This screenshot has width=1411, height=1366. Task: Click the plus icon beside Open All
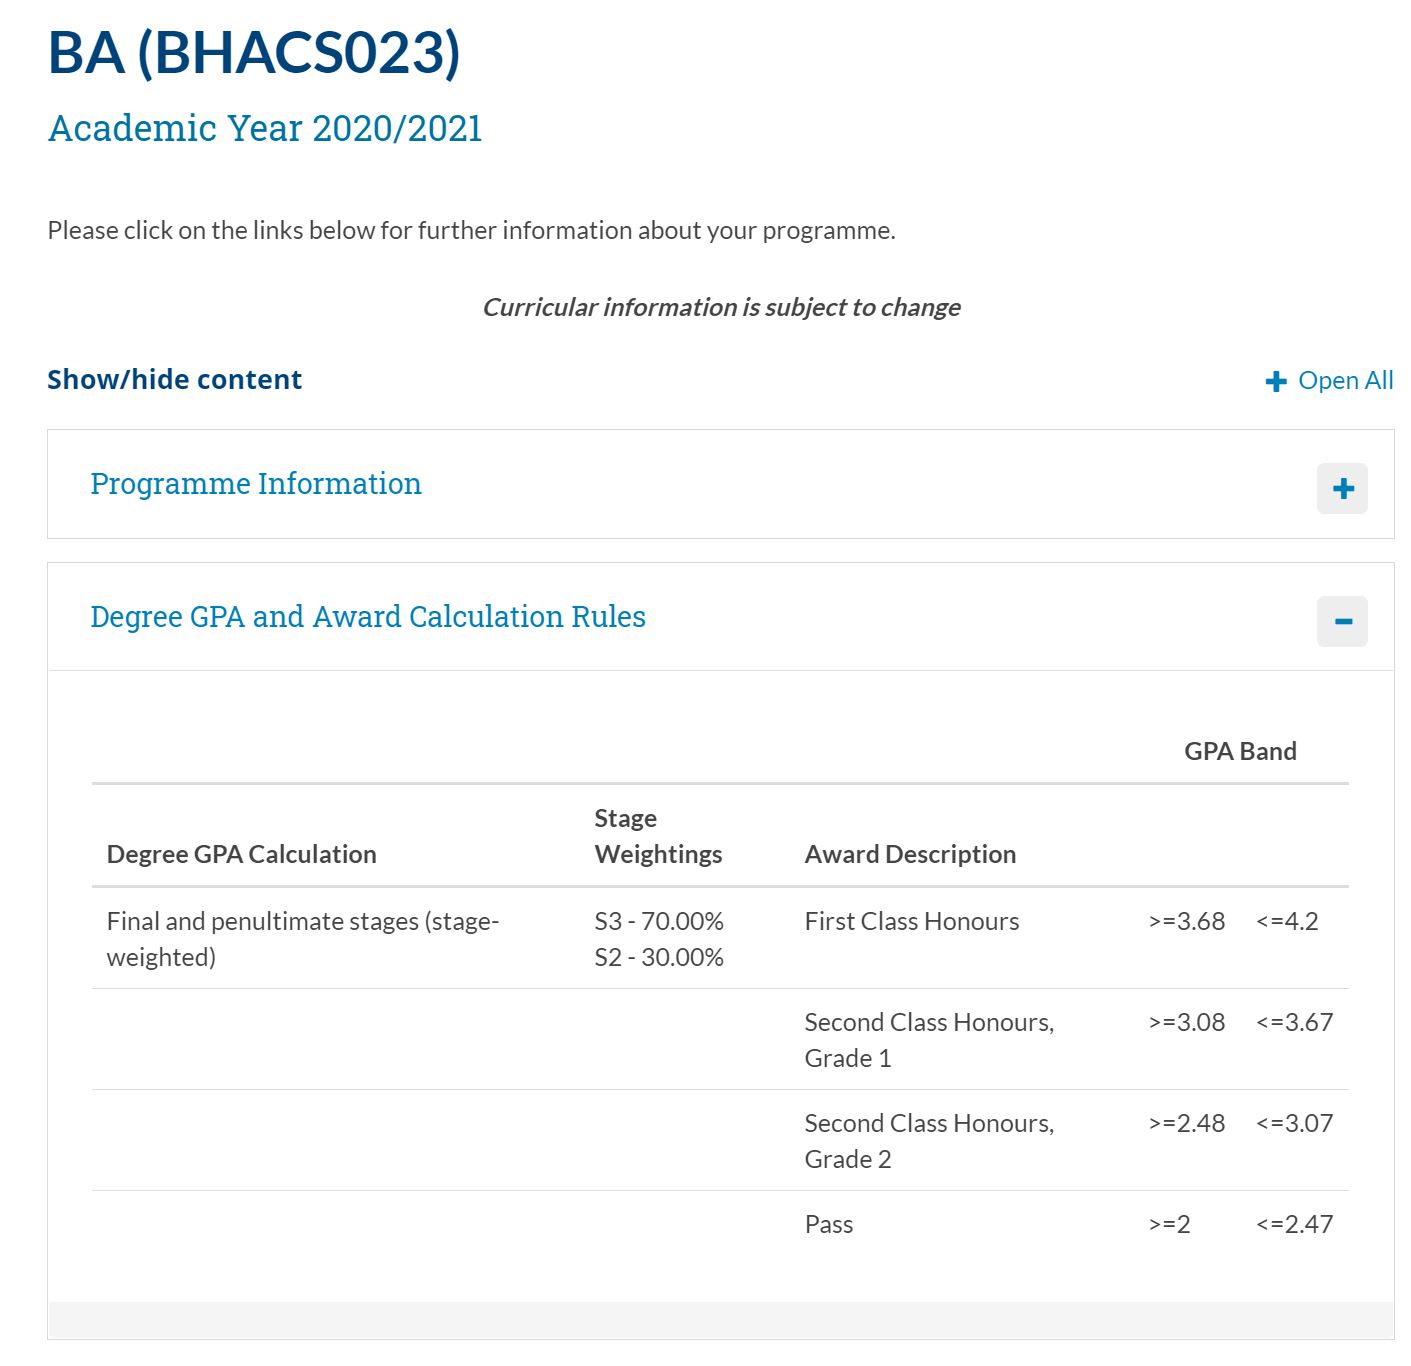coord(1273,381)
